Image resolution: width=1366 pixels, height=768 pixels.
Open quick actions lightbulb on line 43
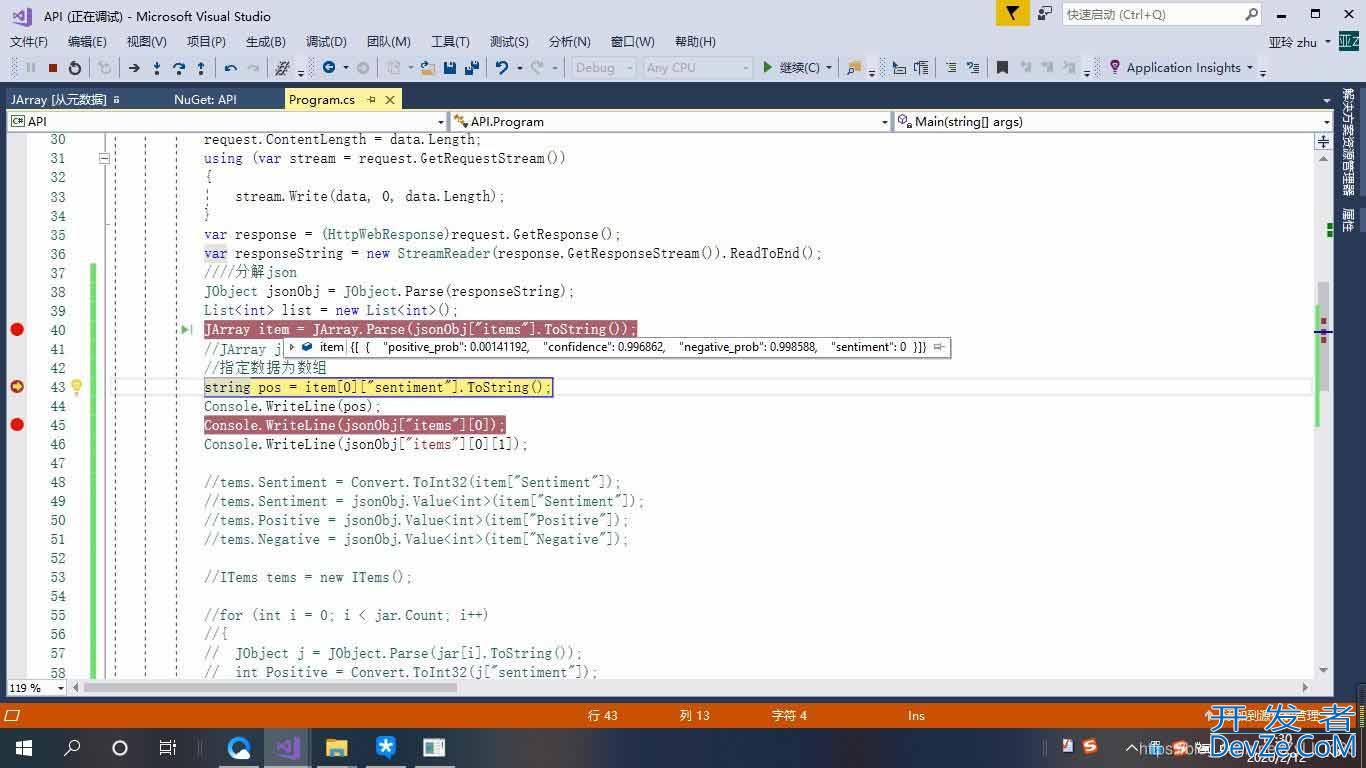tap(76, 387)
